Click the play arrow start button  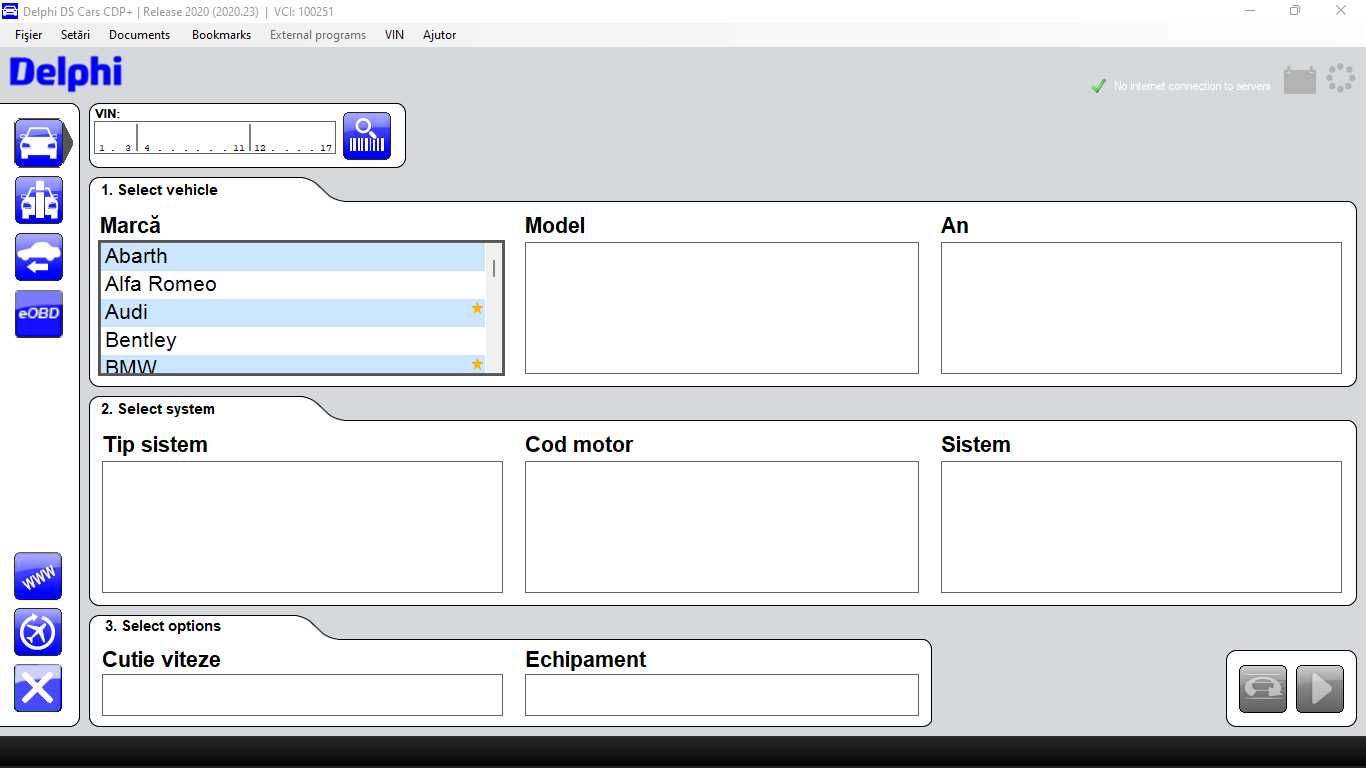pyautogui.click(x=1320, y=689)
